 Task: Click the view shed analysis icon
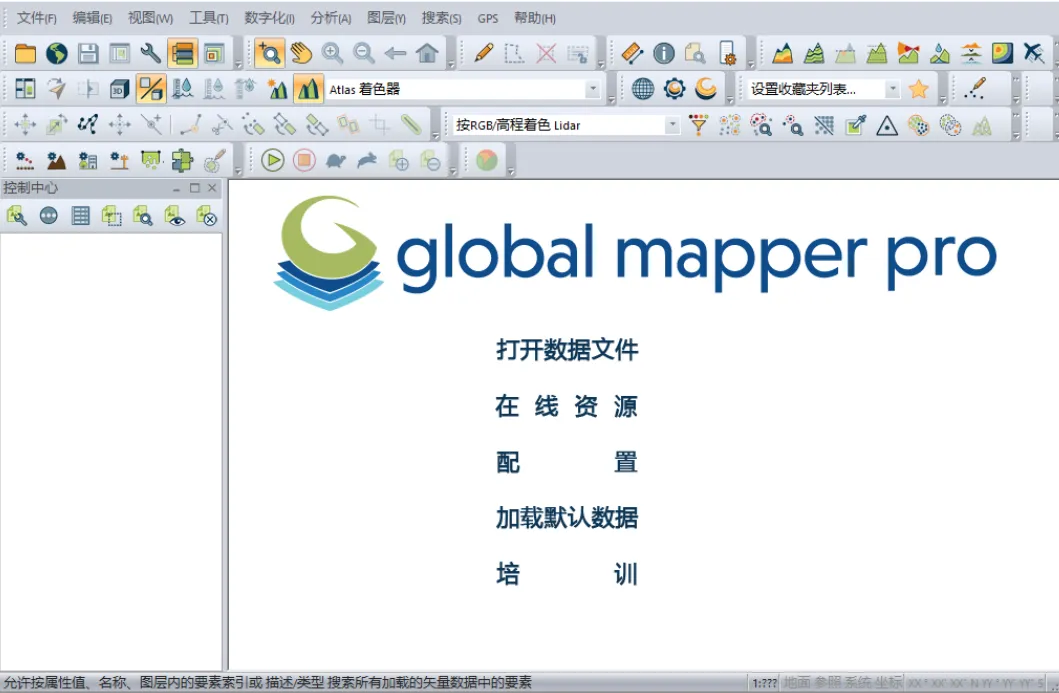[908, 53]
